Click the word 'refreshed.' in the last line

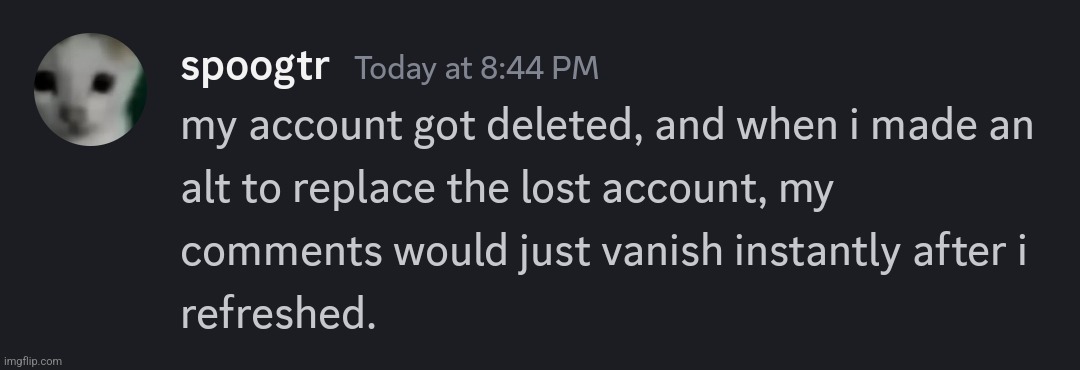[x=279, y=315]
